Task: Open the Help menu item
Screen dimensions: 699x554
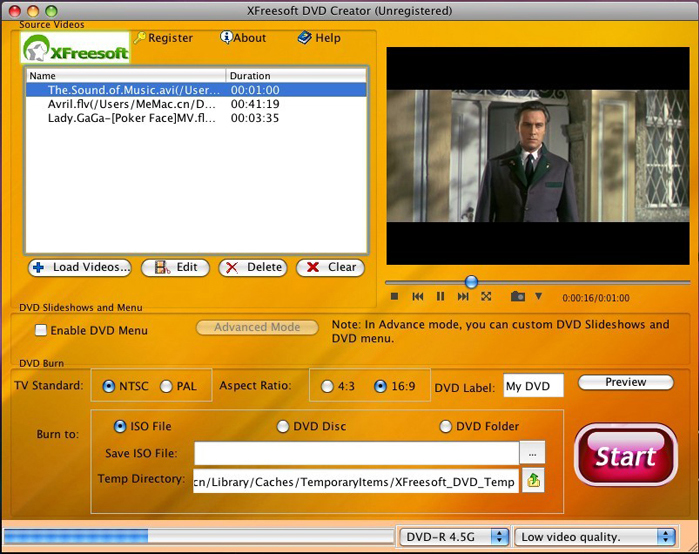Action: 319,38
